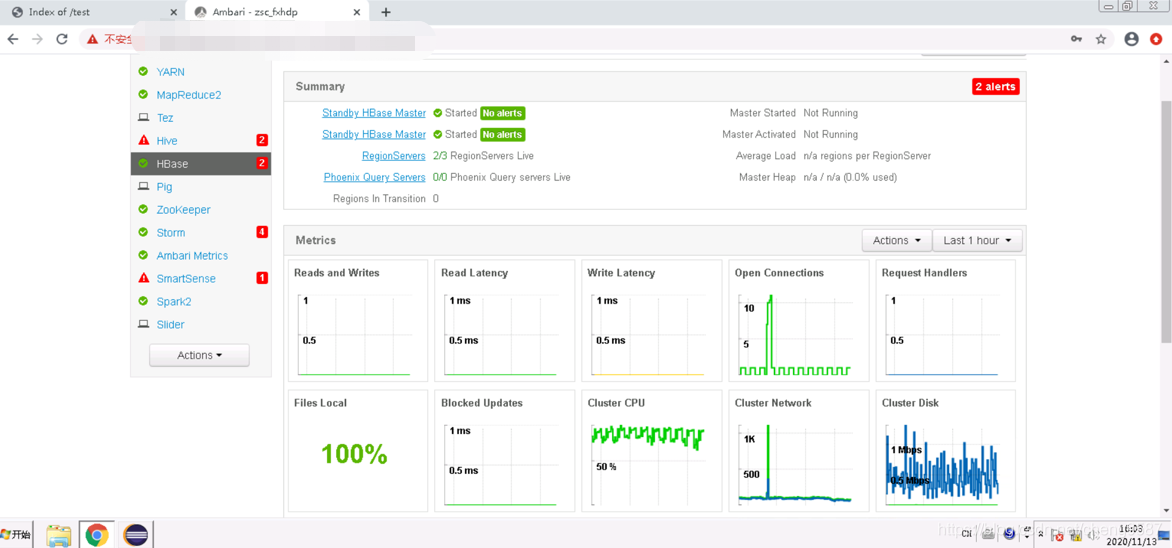Close the Ambari tab
Viewport: 1172px width, 548px height.
(x=357, y=13)
